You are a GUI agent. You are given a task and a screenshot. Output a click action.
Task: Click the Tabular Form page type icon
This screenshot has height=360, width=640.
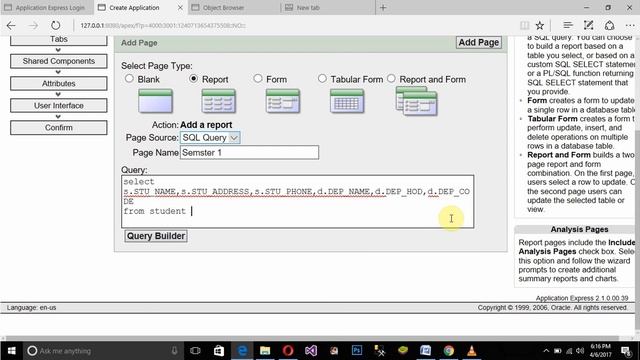click(x=347, y=101)
